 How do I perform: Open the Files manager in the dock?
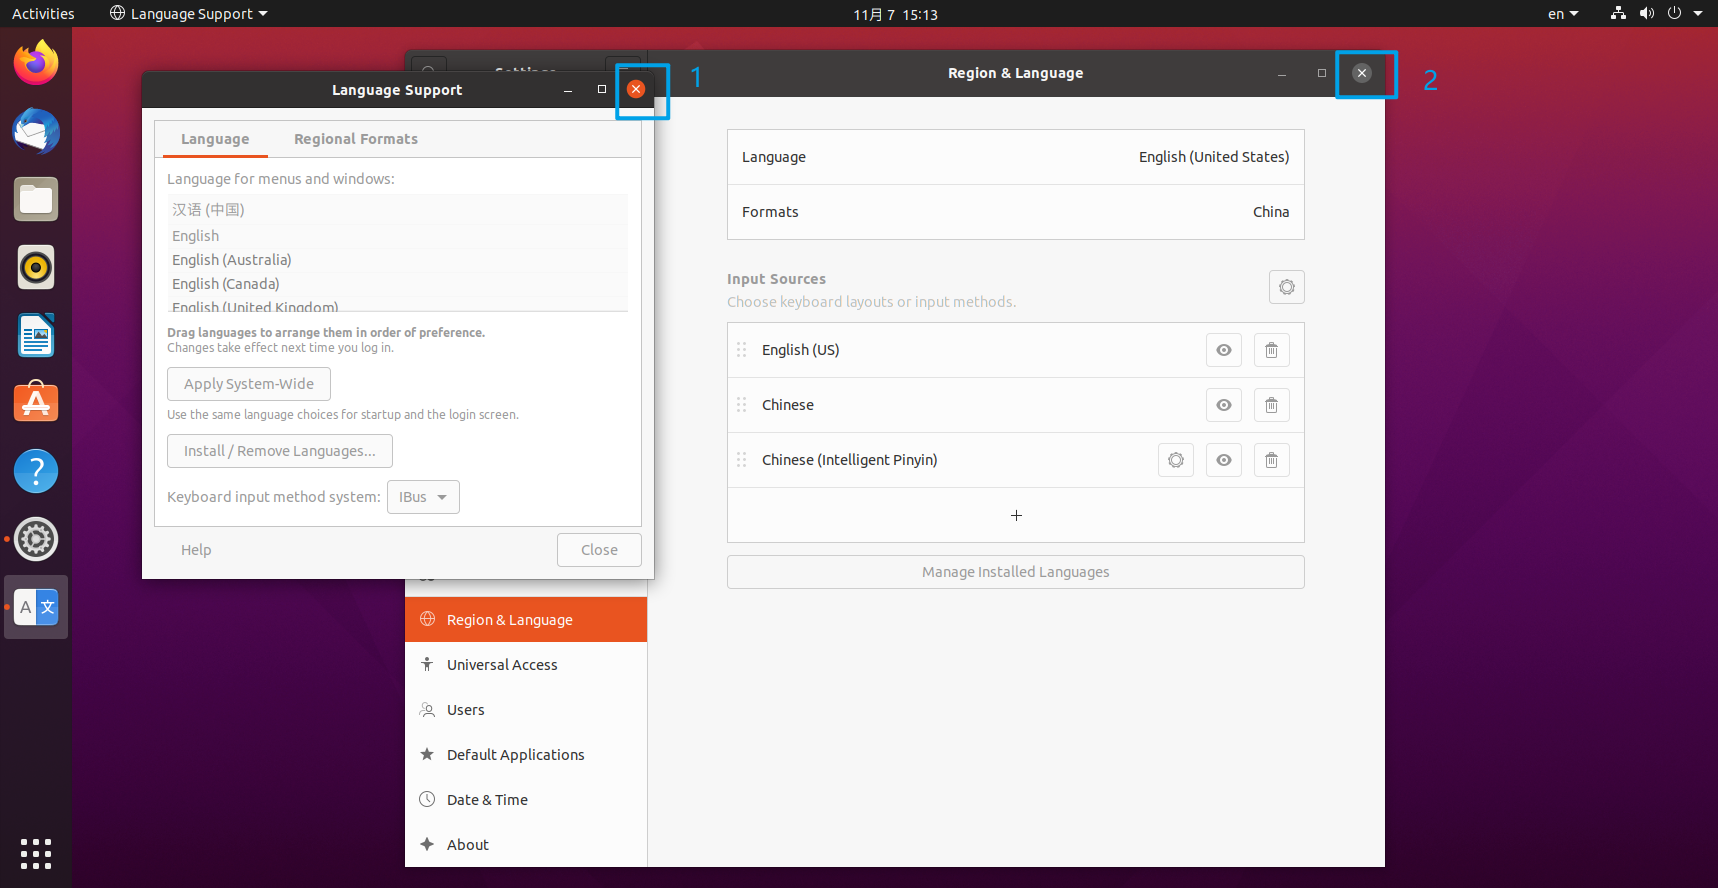pos(36,199)
